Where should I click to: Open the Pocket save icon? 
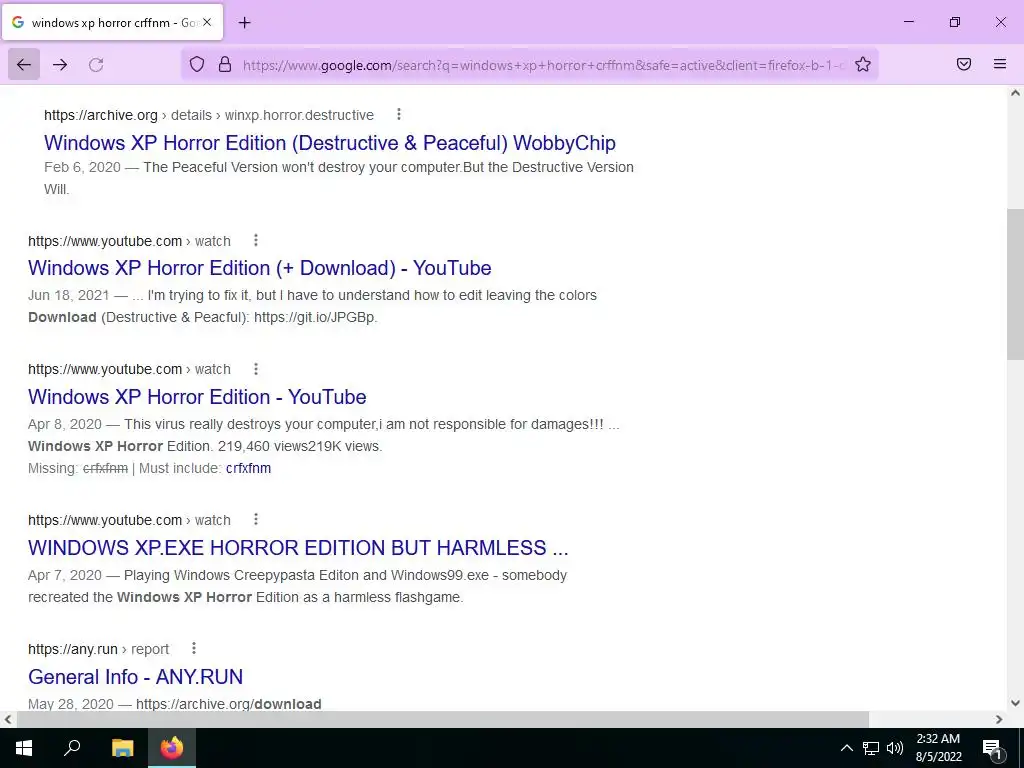point(964,64)
